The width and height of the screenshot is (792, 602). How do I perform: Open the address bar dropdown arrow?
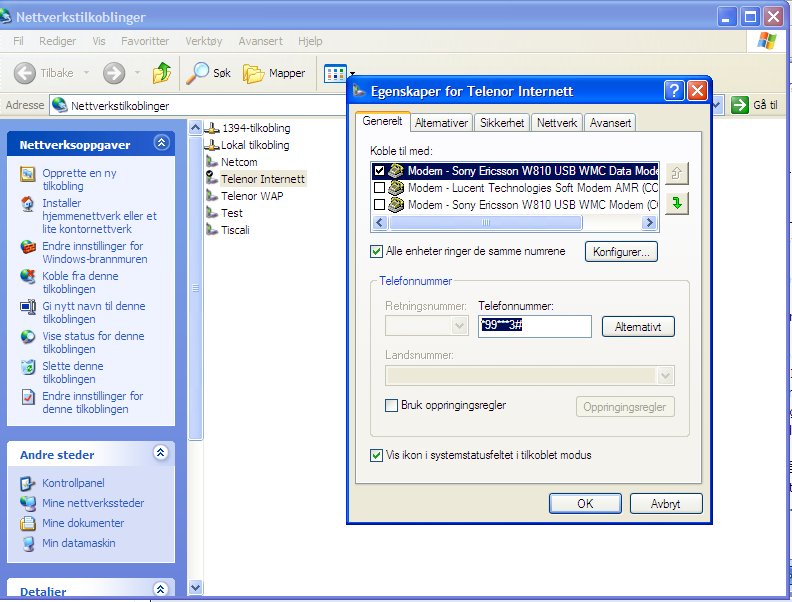pyautogui.click(x=717, y=106)
